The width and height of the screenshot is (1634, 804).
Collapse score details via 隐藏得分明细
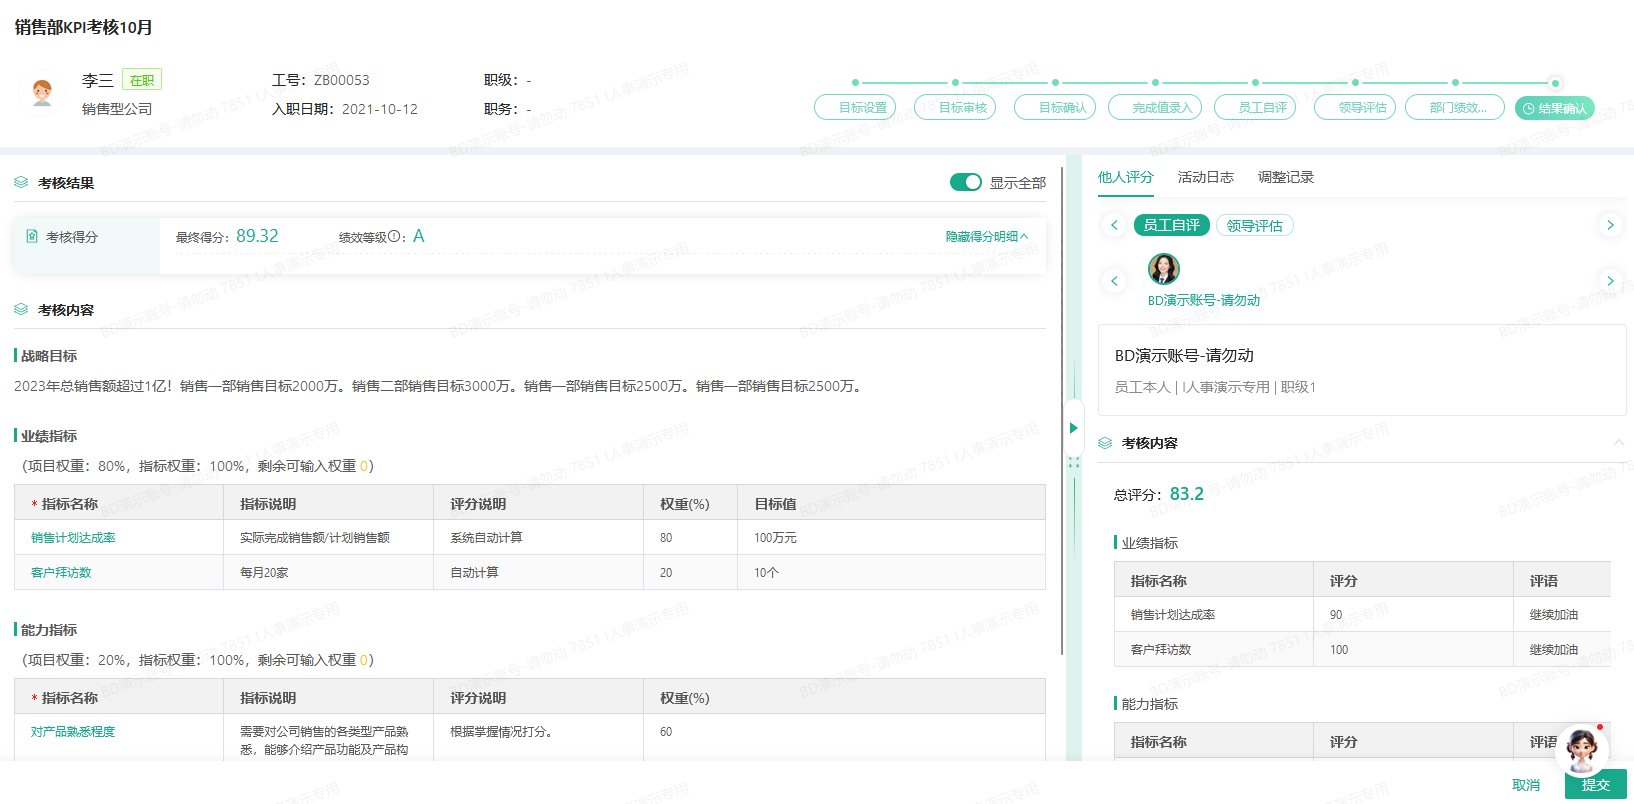pyautogui.click(x=986, y=237)
